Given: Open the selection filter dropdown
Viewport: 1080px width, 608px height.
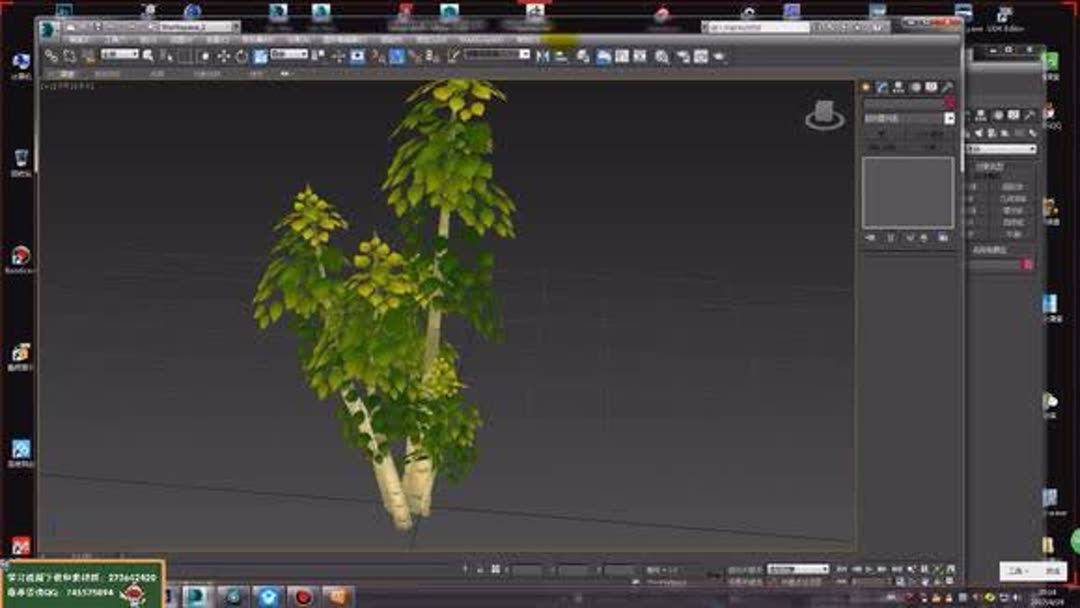Looking at the screenshot, I should click(x=119, y=57).
